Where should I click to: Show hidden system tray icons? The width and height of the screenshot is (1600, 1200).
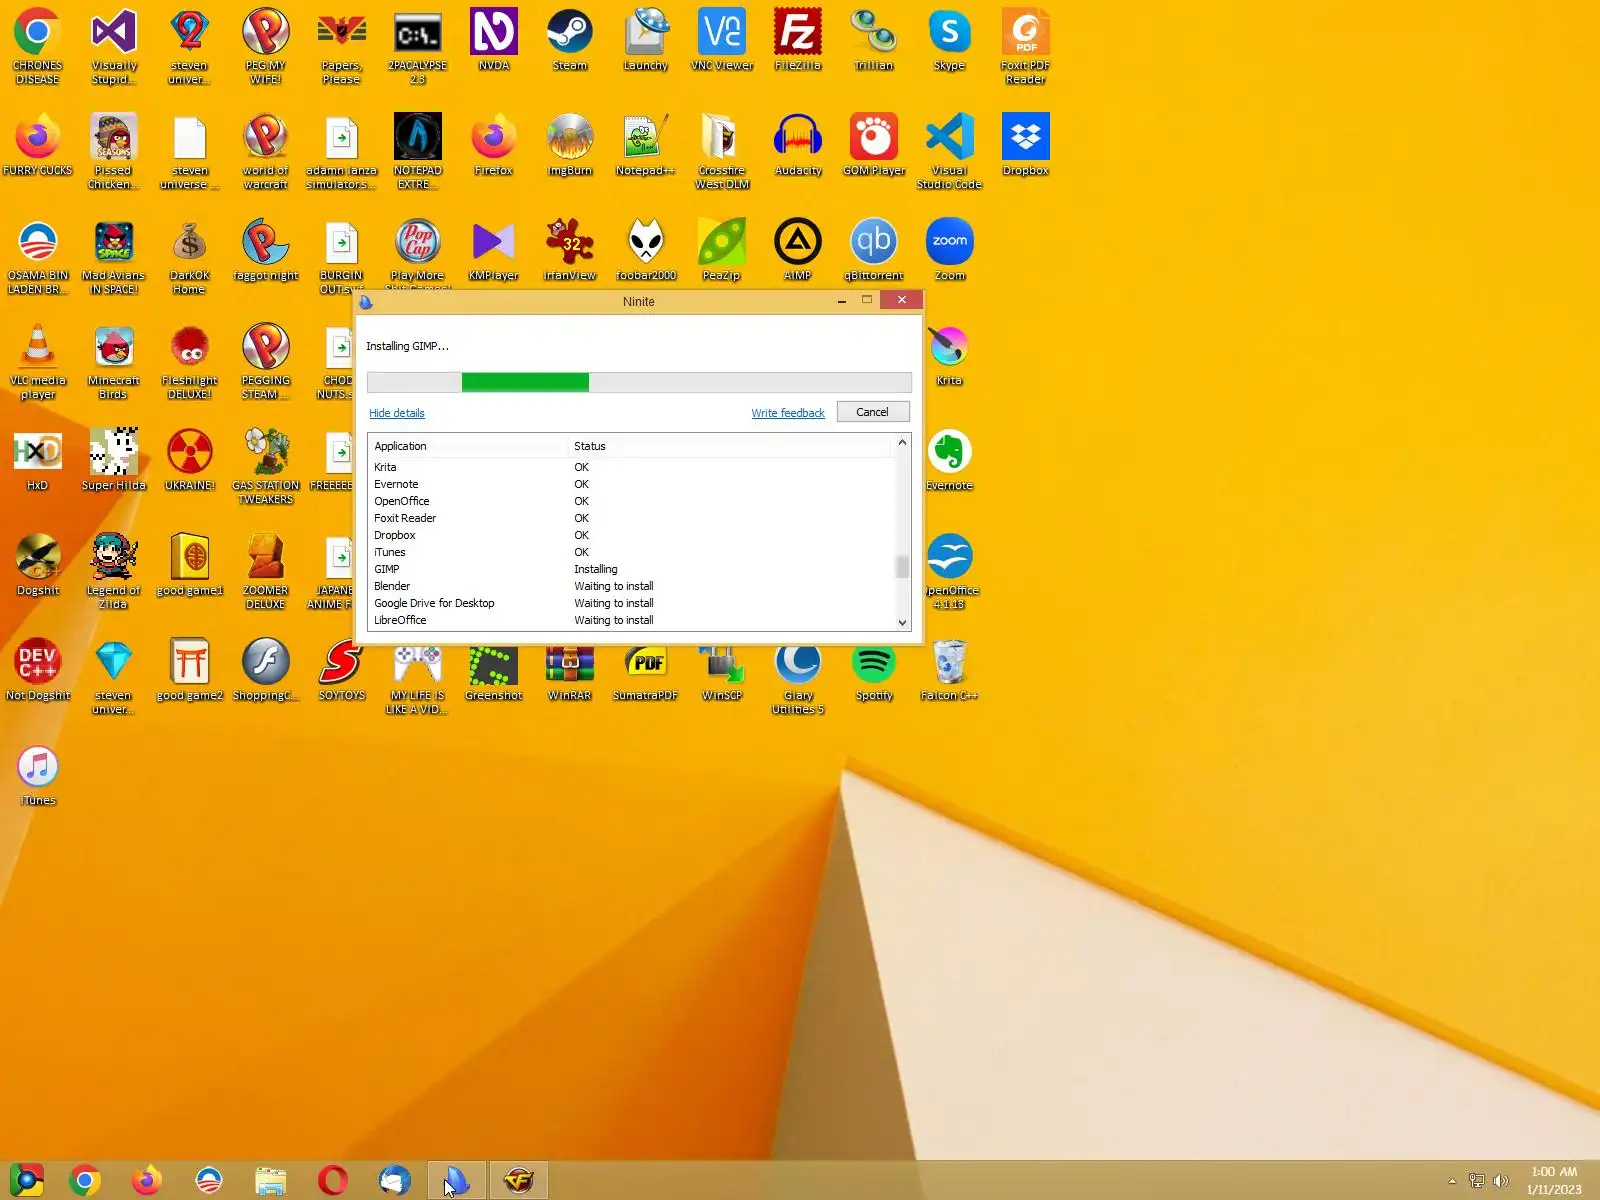(1452, 1181)
